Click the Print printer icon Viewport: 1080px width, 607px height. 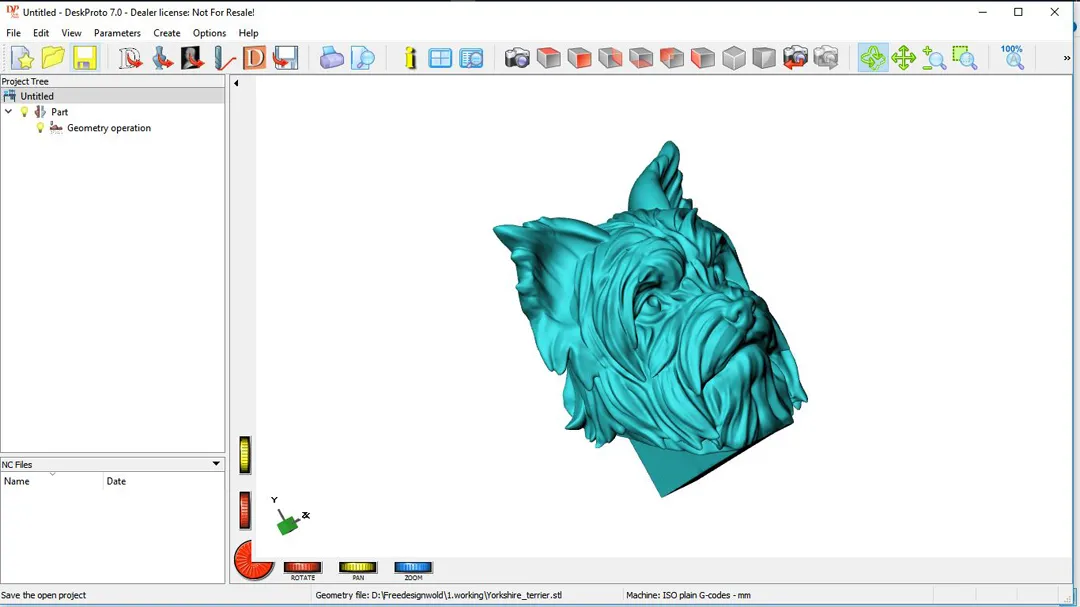click(x=332, y=58)
